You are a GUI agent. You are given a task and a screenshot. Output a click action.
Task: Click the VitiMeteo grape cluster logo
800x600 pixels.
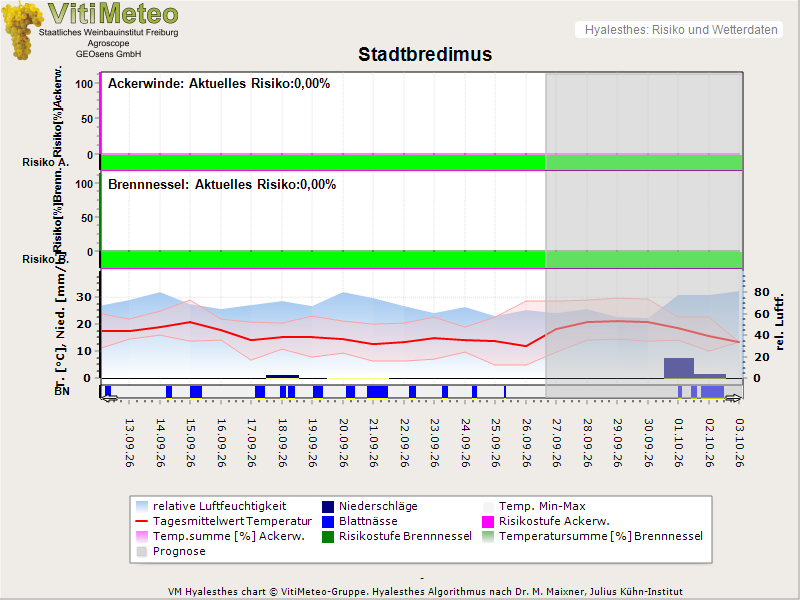(20, 31)
